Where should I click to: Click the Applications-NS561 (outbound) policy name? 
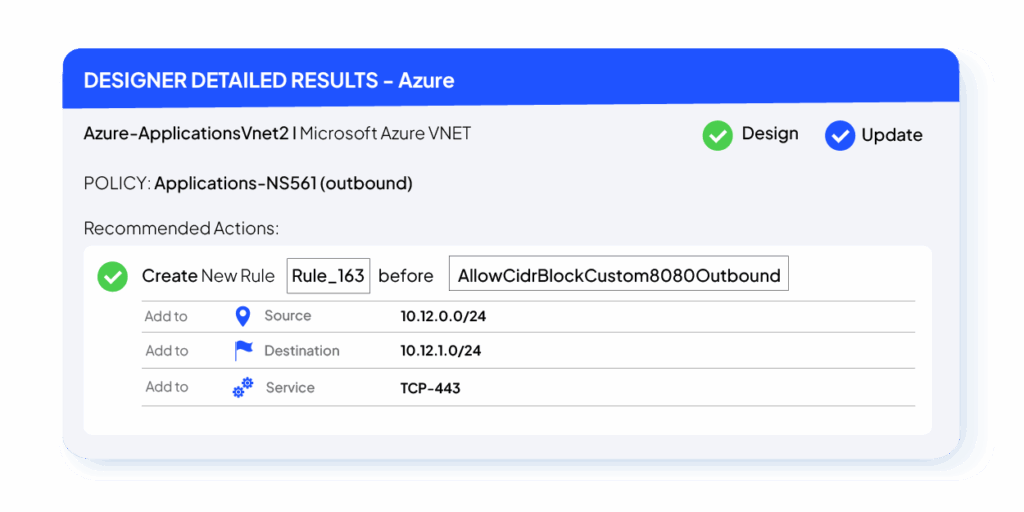click(x=283, y=183)
